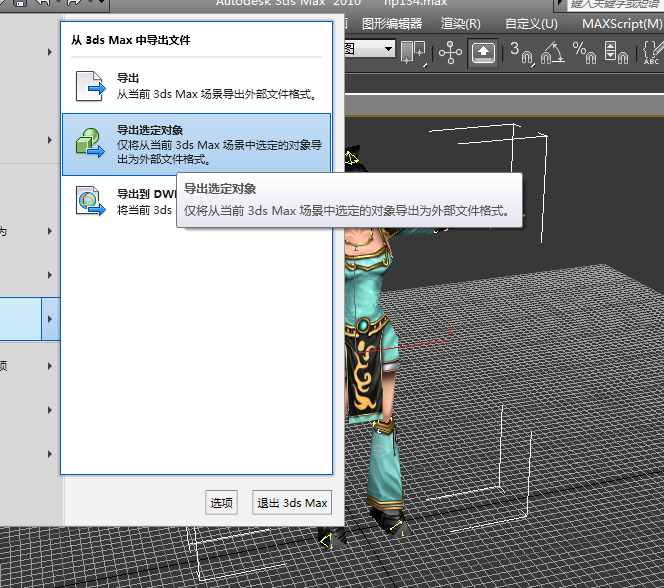Click the DWF globe page icon
Viewport: 664px width, 588px height.
90,201
